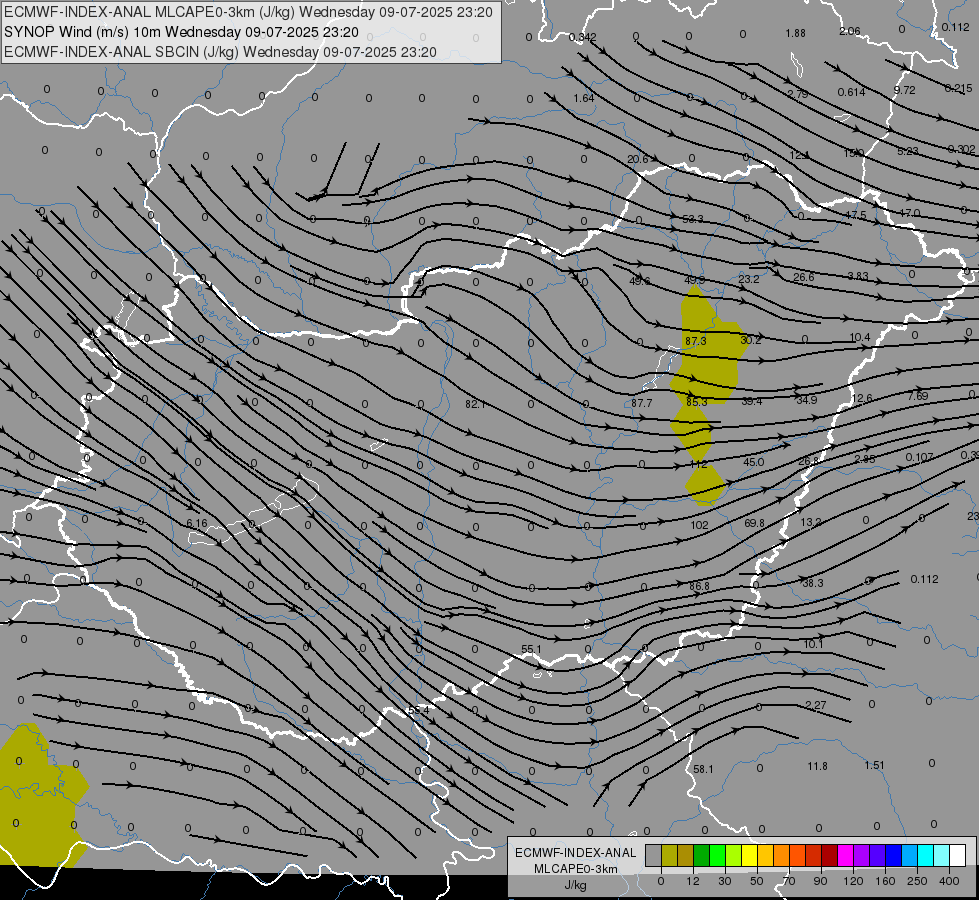Click legend scale label '90'
This screenshot has height=900, width=979.
coord(821,881)
